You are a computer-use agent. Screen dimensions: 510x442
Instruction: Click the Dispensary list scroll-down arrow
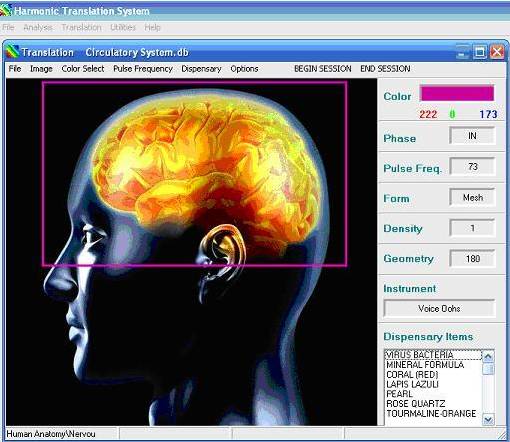(488, 419)
